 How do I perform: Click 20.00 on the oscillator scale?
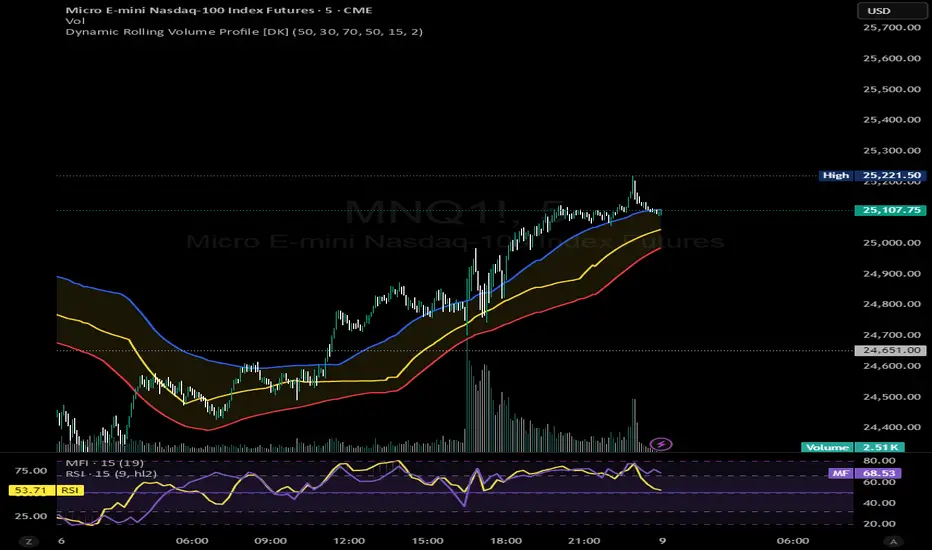click(880, 524)
